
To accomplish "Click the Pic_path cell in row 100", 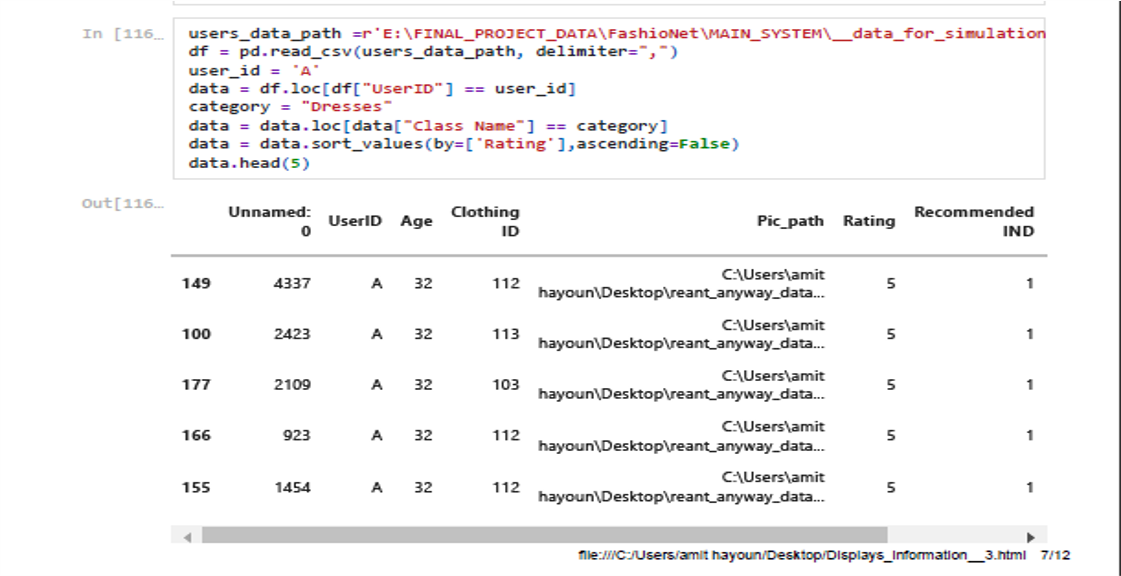I will click(681, 334).
